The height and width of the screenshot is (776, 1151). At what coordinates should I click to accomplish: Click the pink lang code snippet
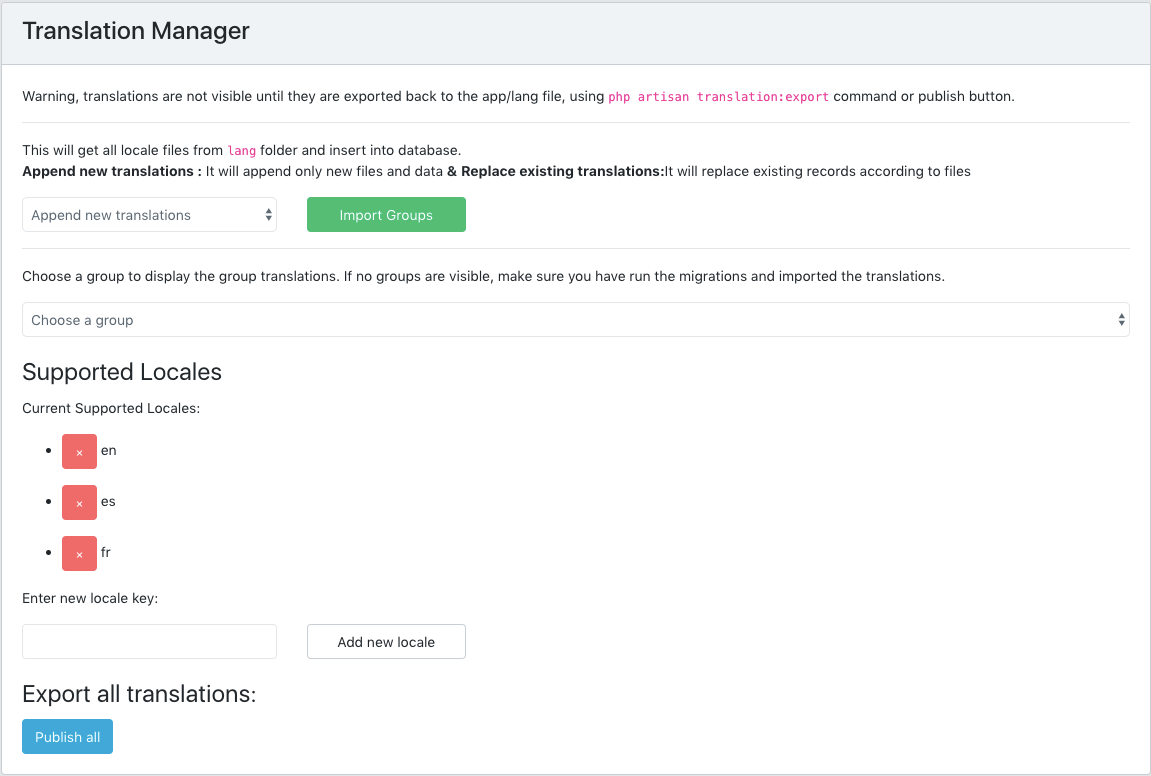[242, 151]
